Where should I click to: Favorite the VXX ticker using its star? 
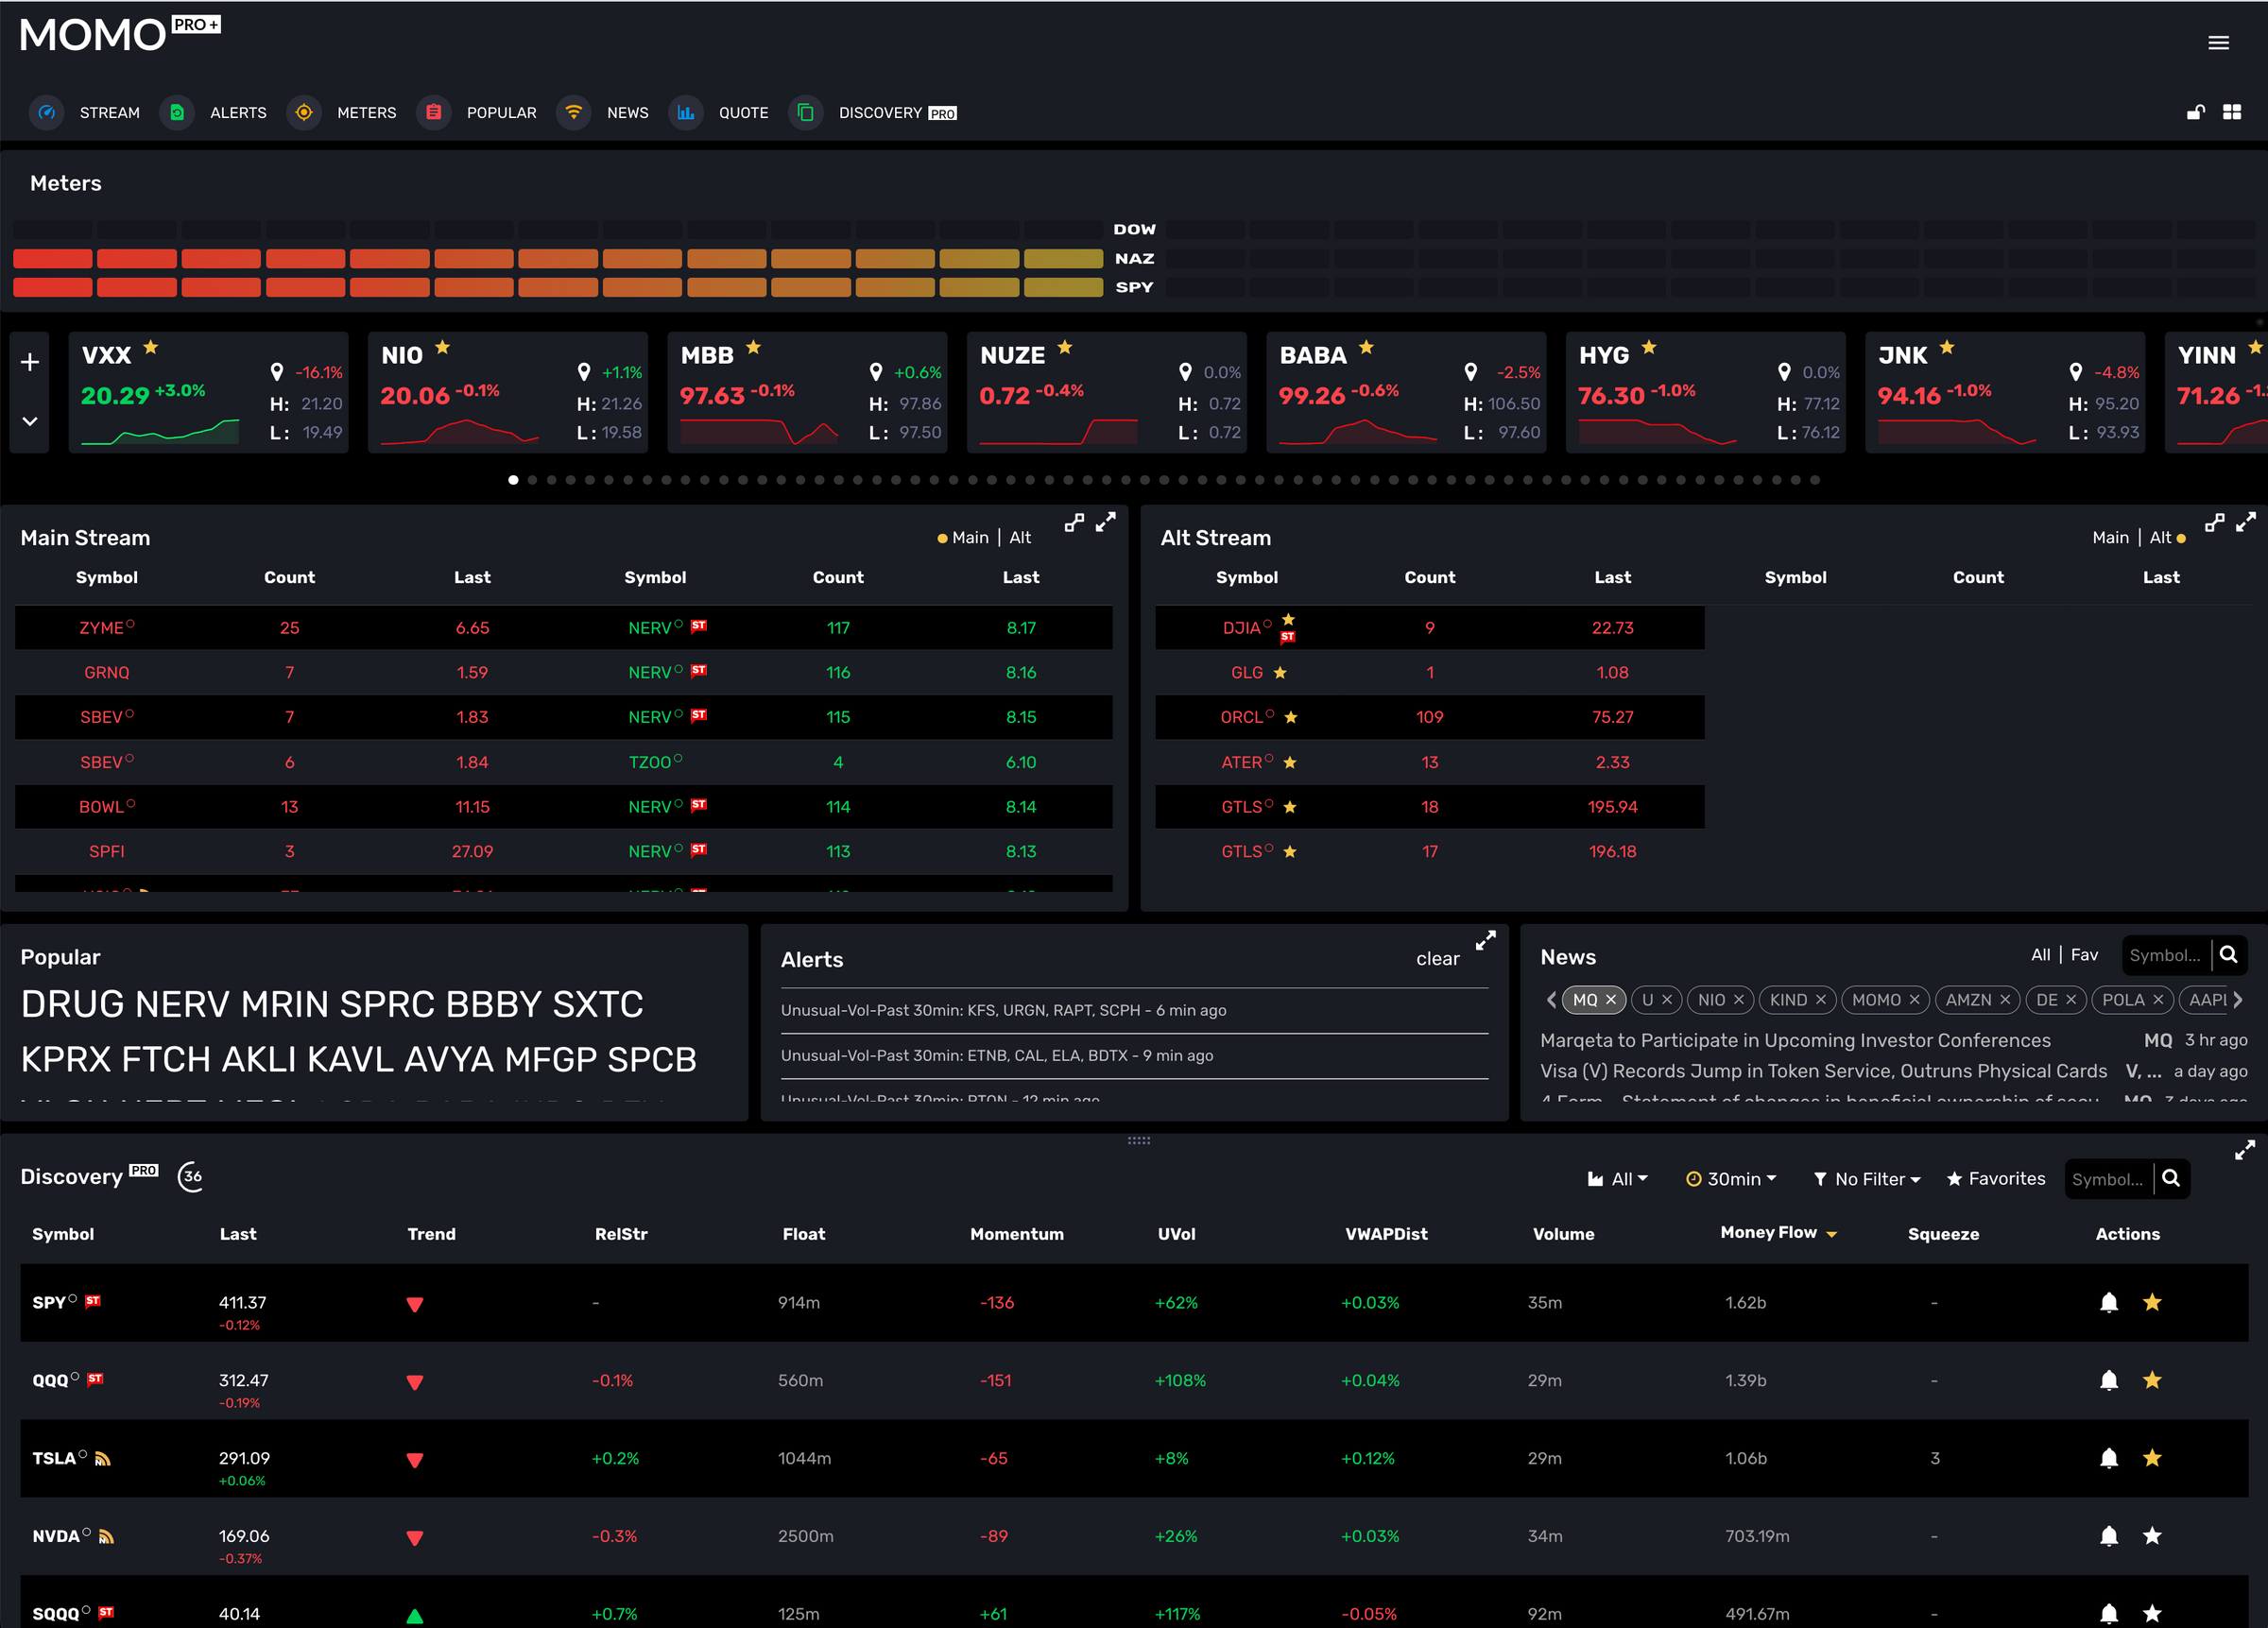(x=150, y=350)
